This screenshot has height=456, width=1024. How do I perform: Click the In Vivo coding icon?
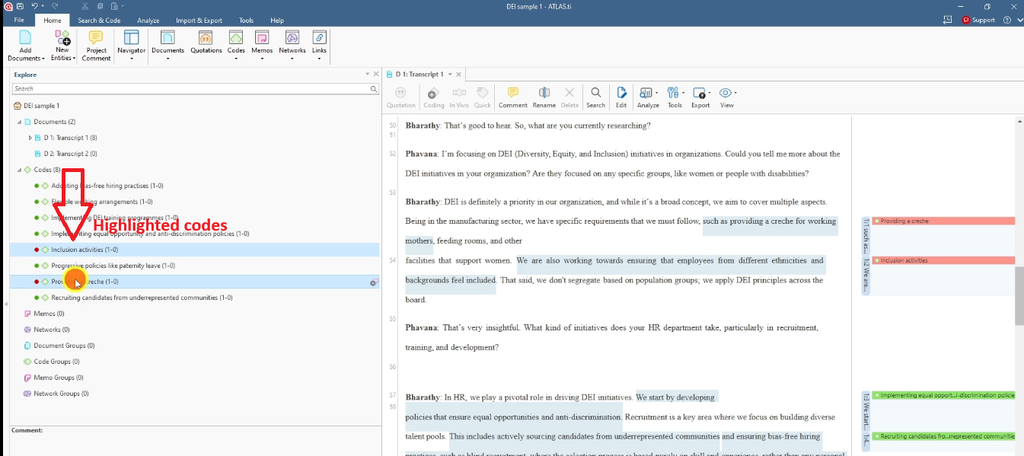coord(459,93)
